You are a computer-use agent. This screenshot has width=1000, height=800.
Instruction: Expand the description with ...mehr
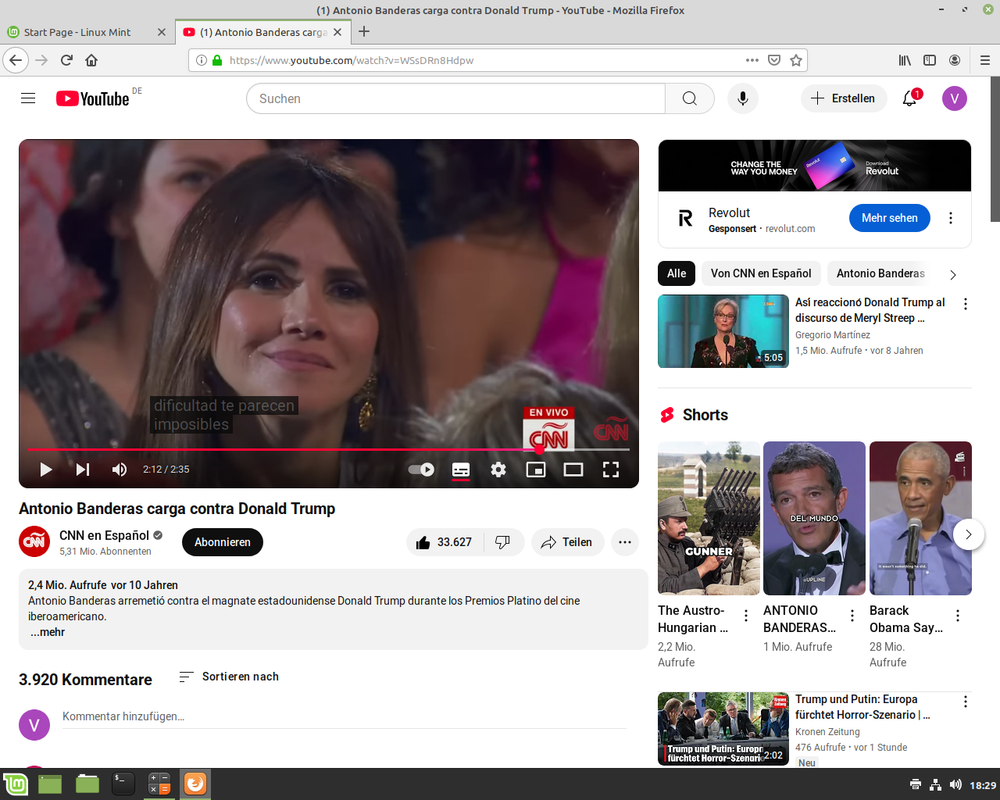pos(47,632)
